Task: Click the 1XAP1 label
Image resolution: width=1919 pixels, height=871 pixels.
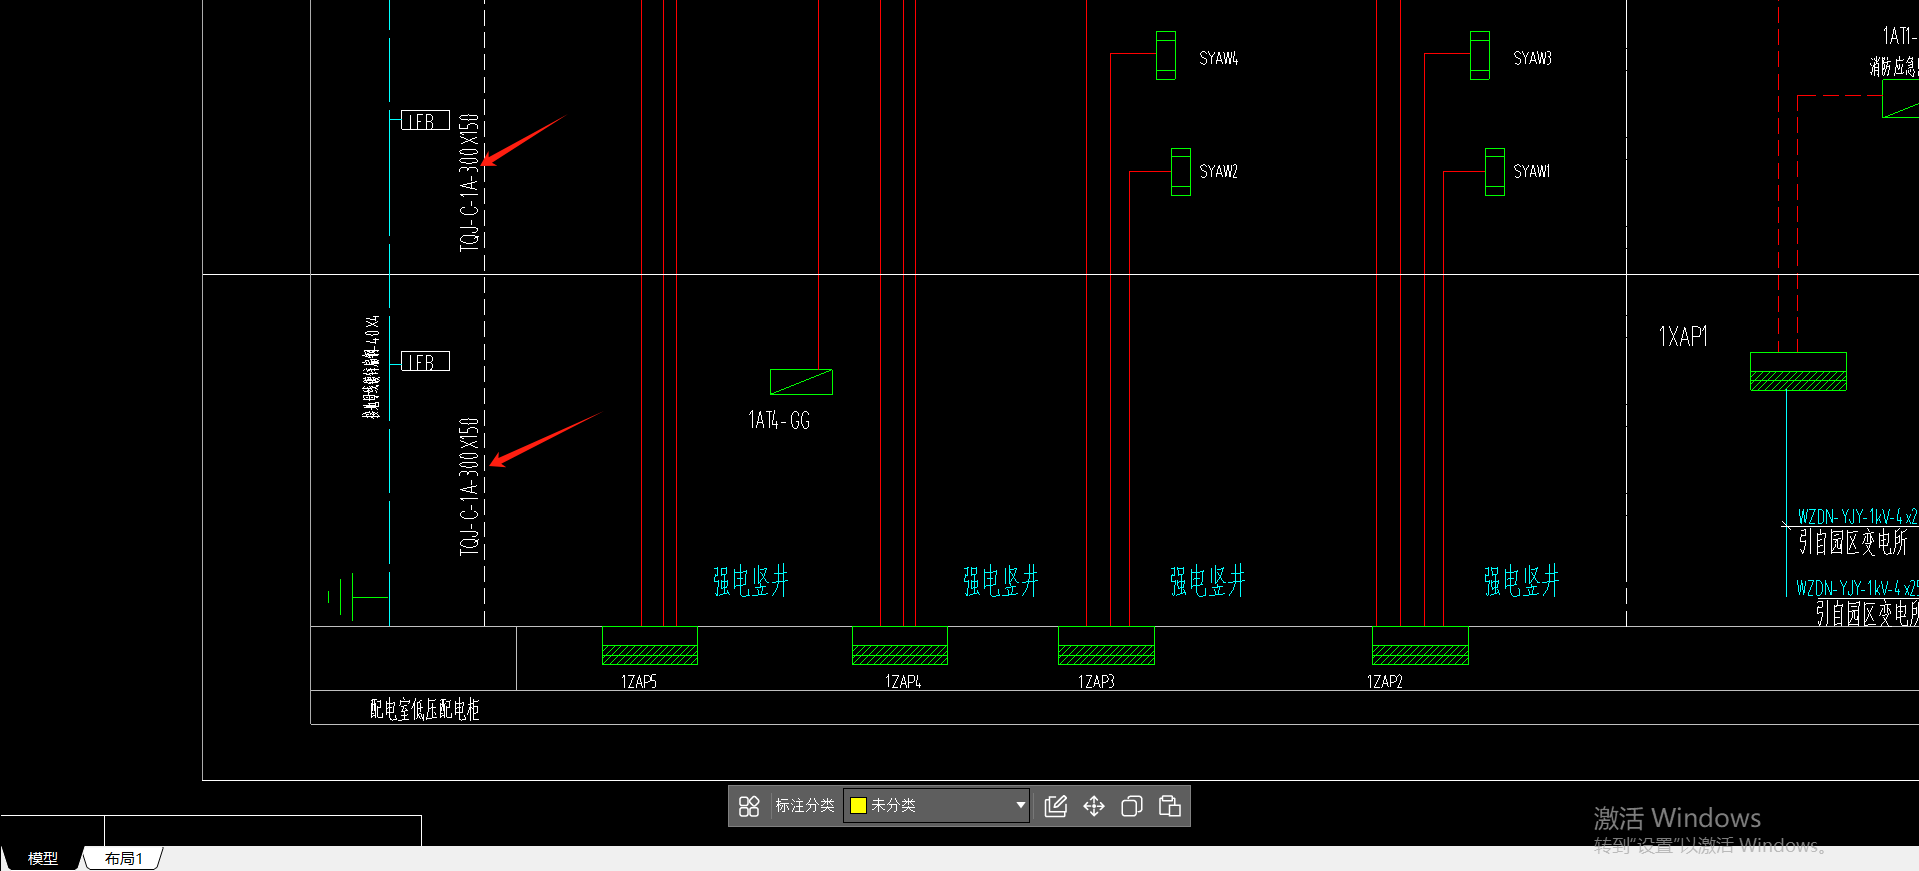Action: pos(1684,336)
